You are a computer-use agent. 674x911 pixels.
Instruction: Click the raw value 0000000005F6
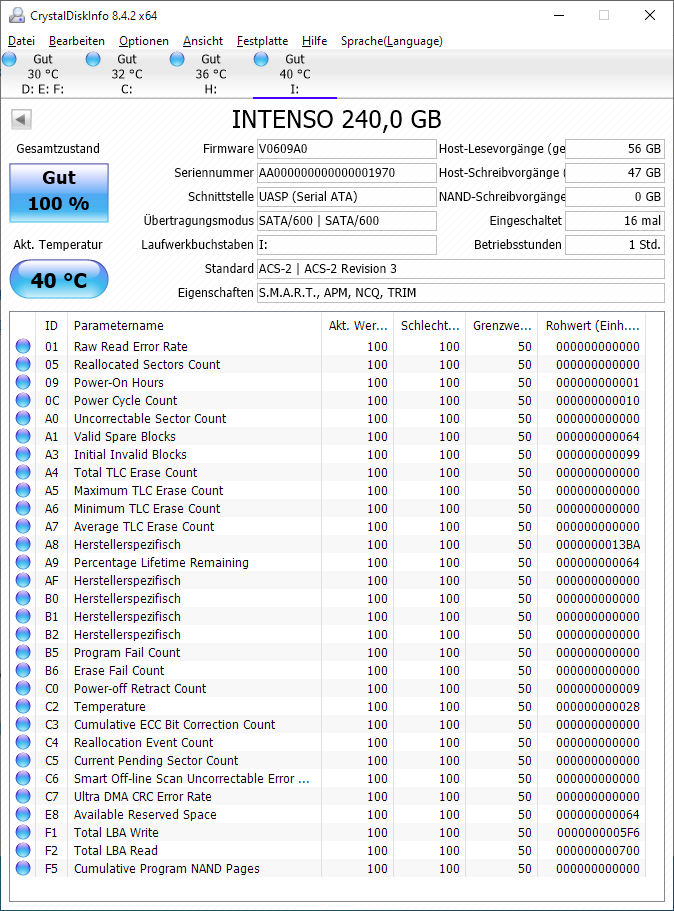click(598, 833)
